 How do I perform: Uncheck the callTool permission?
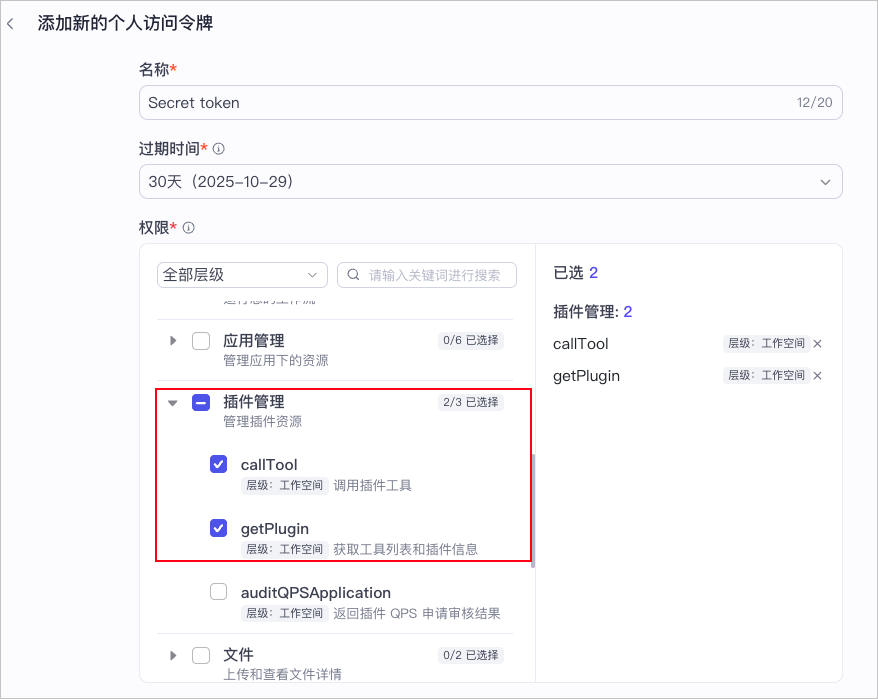click(218, 464)
